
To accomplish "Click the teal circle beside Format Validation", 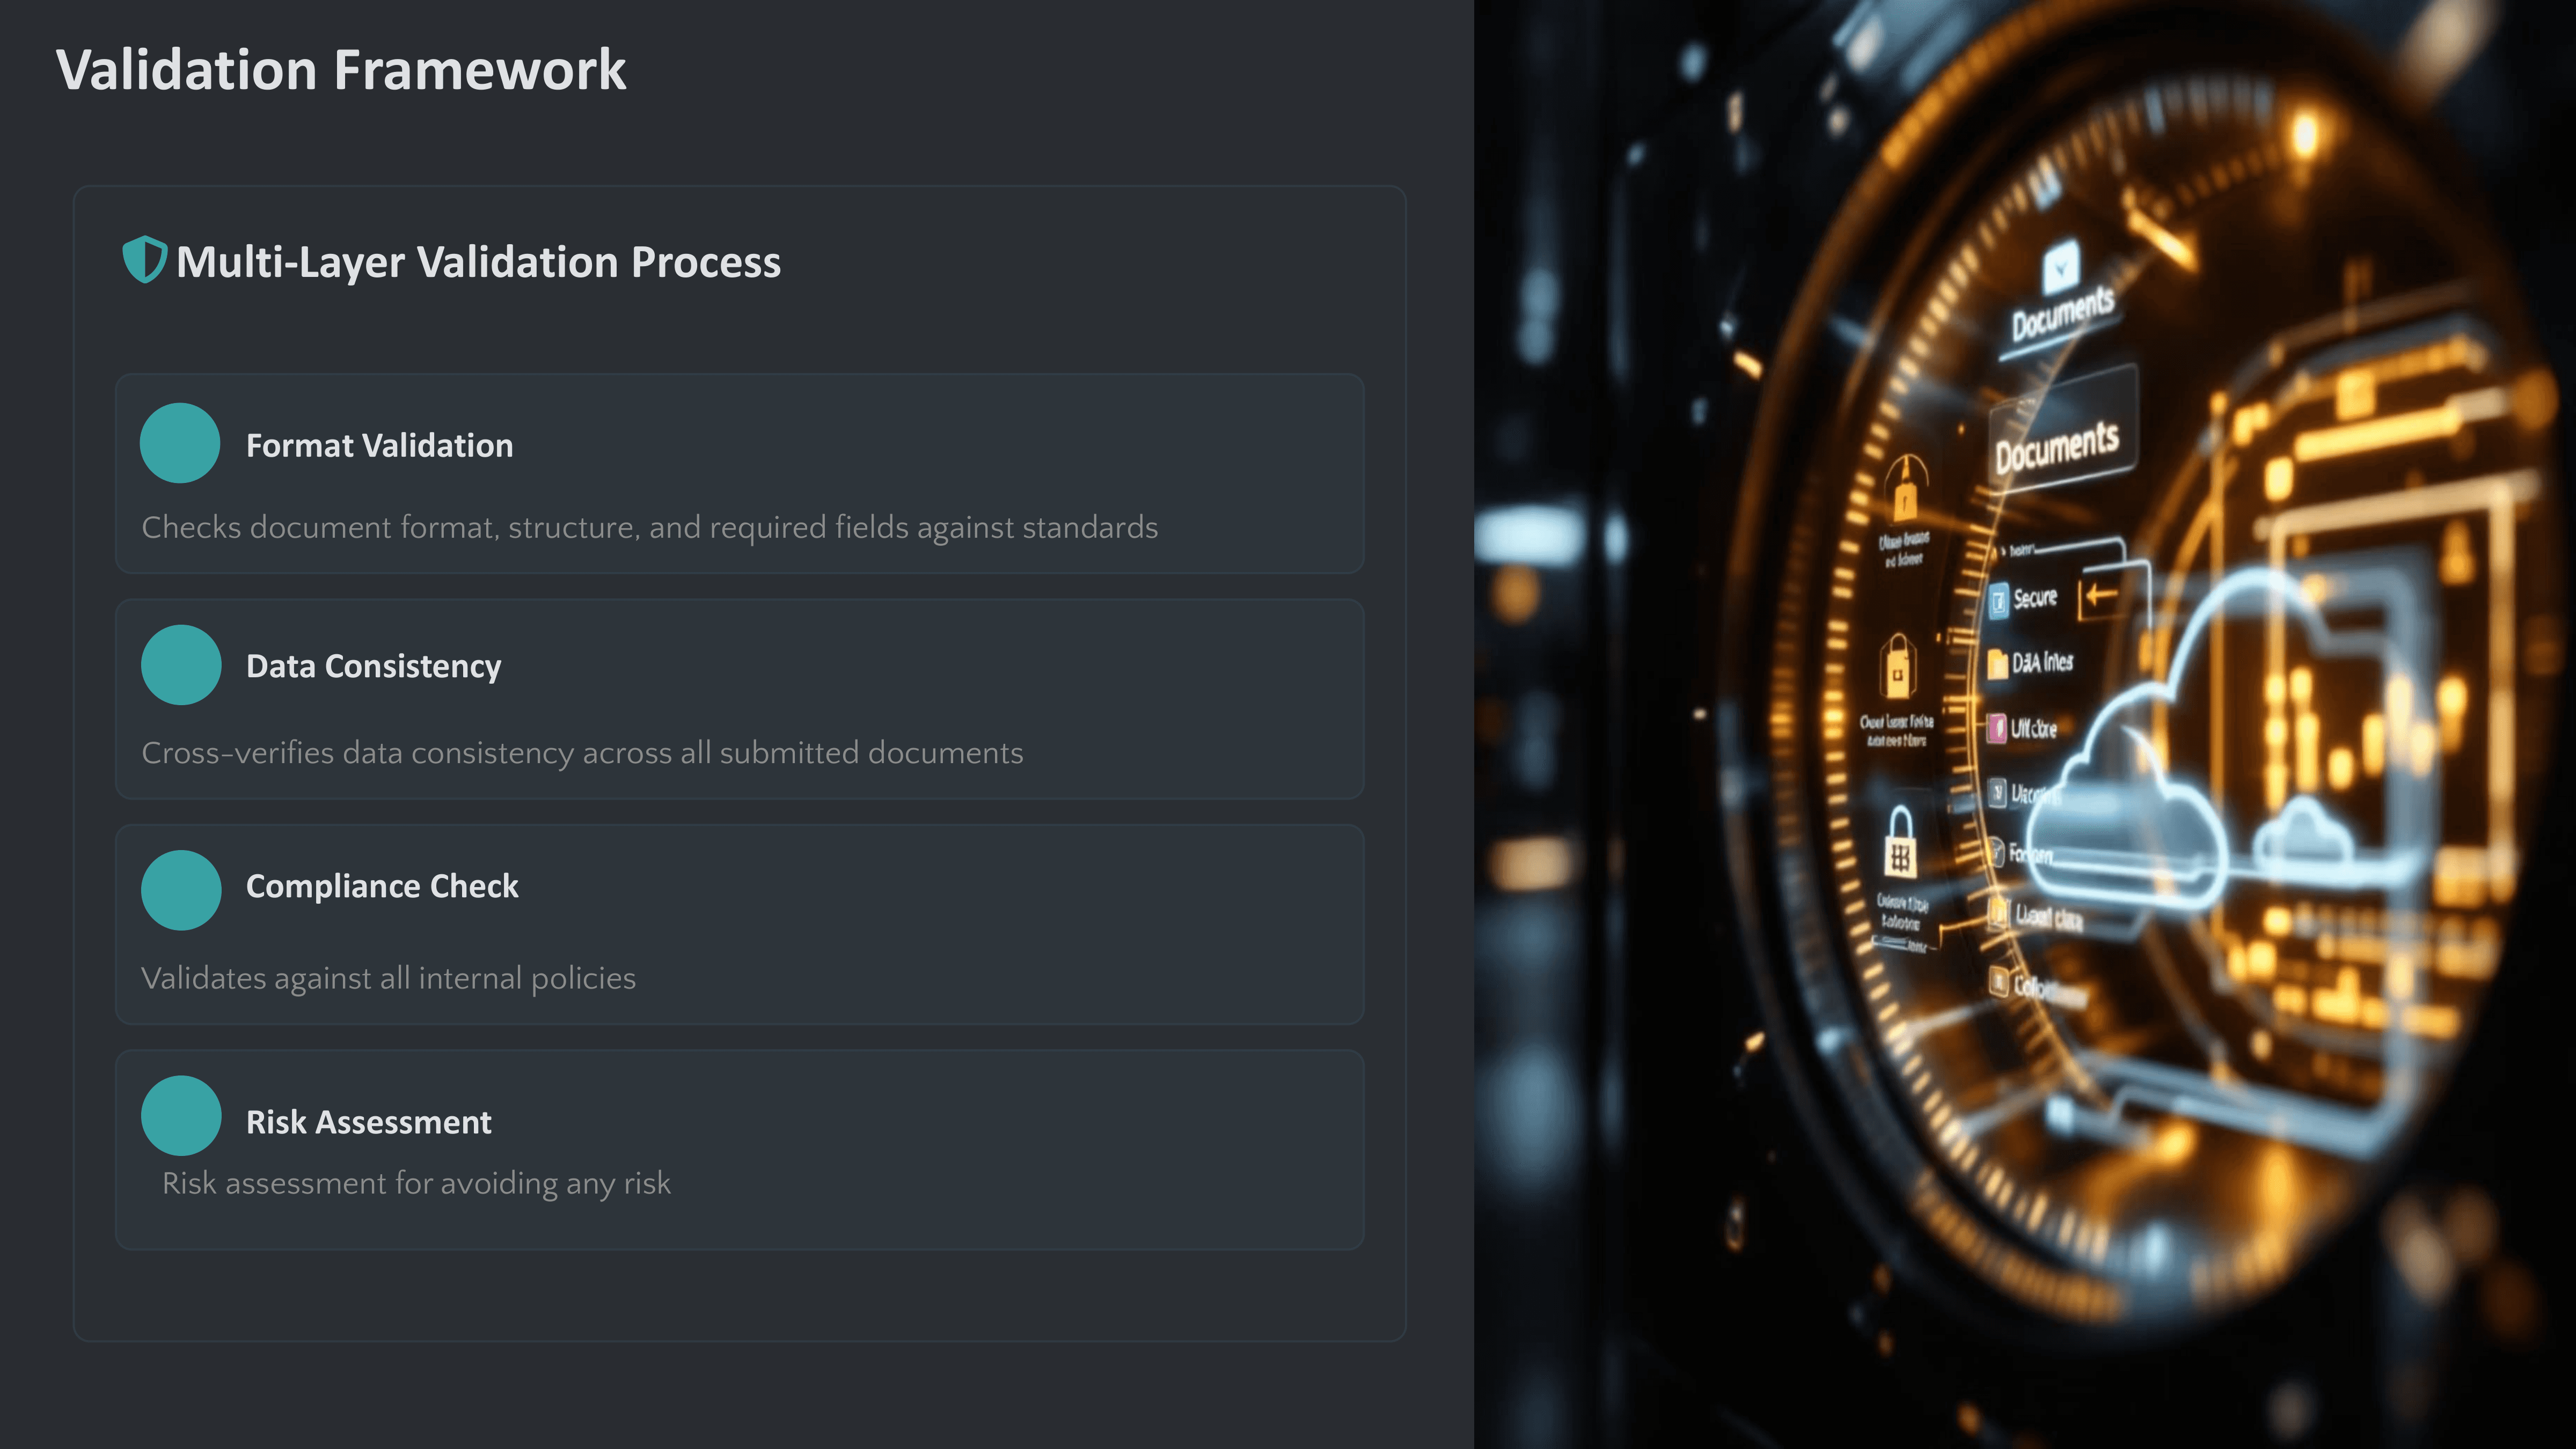I will click(x=180, y=443).
